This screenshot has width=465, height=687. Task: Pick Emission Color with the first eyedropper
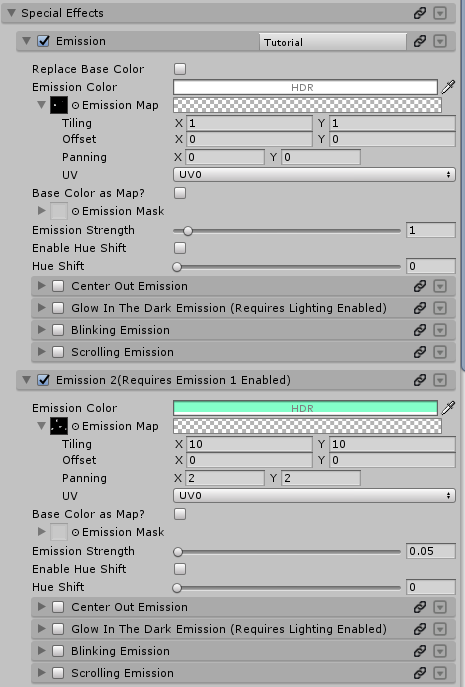448,87
